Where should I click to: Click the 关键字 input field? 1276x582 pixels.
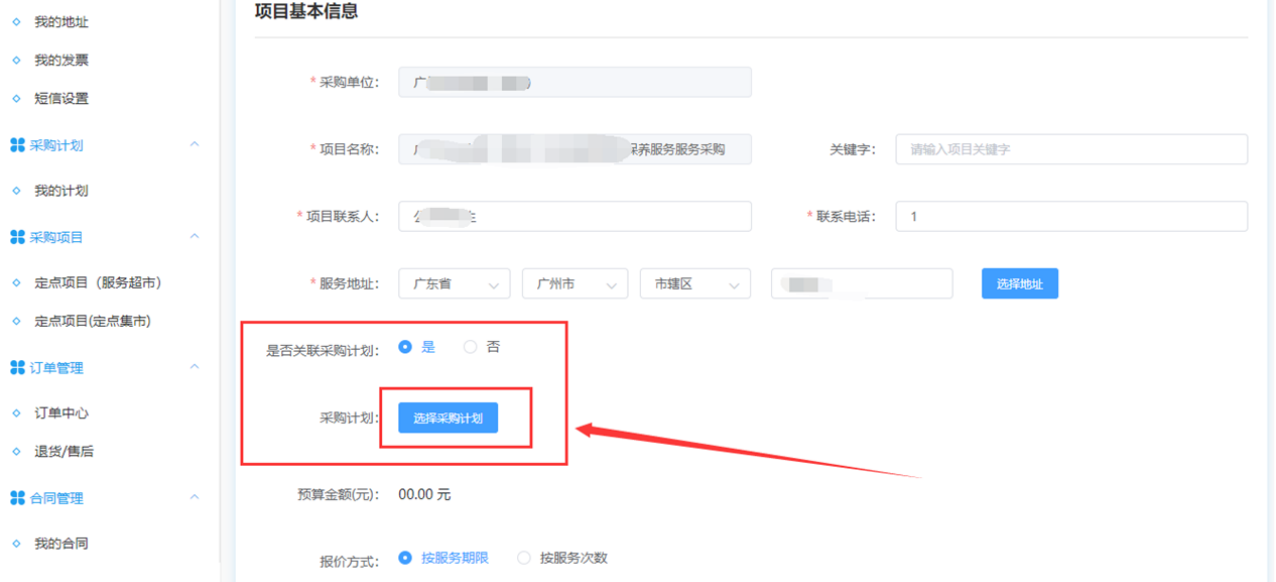[x=1071, y=149]
